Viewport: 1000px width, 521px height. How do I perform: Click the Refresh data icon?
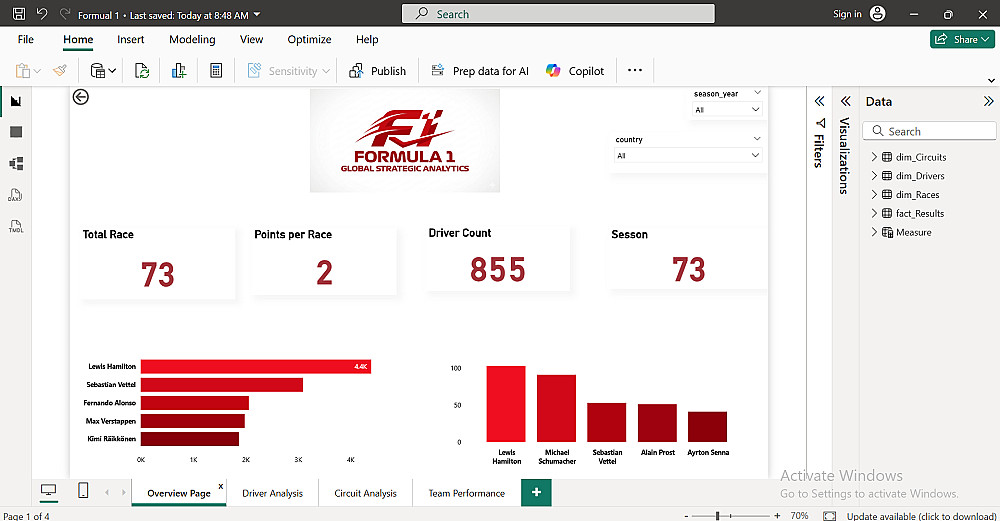click(142, 71)
